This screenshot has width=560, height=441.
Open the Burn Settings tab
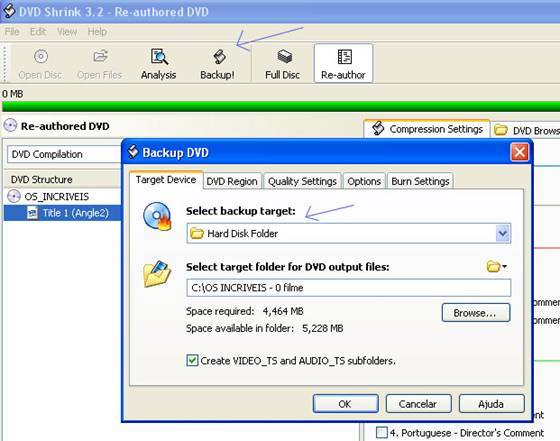[x=420, y=181]
